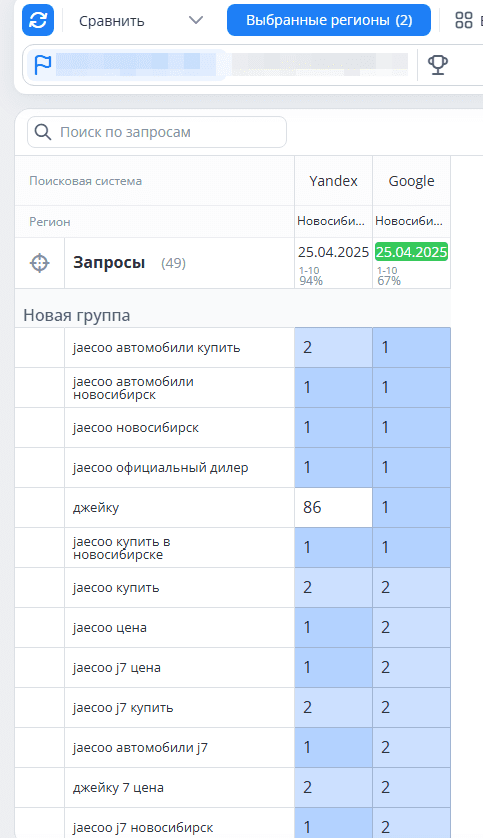Image resolution: width=483 pixels, height=838 pixels.
Task: Click the blue refresh icon button
Action: click(x=38, y=20)
